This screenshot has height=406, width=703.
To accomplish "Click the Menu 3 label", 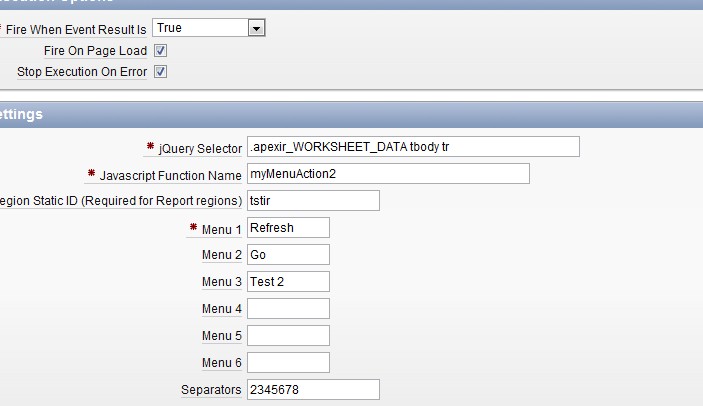I will (222, 282).
